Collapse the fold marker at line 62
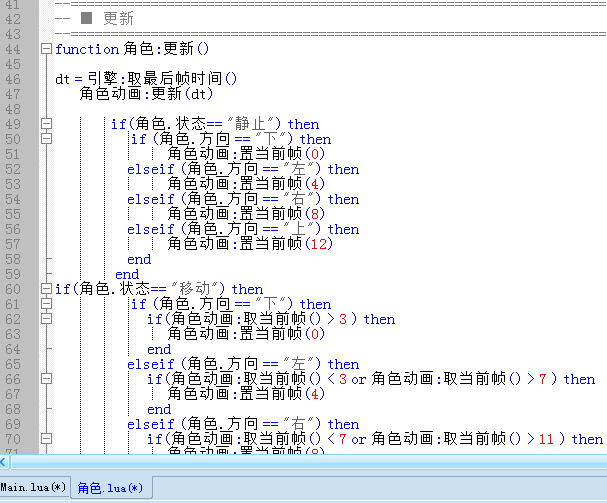The image size is (607, 503). pos(46,319)
